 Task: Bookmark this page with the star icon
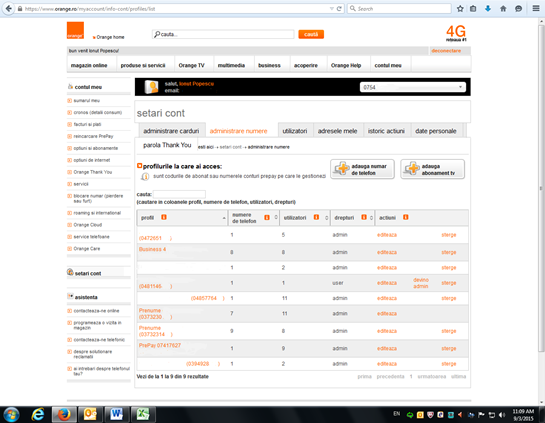[460, 9]
